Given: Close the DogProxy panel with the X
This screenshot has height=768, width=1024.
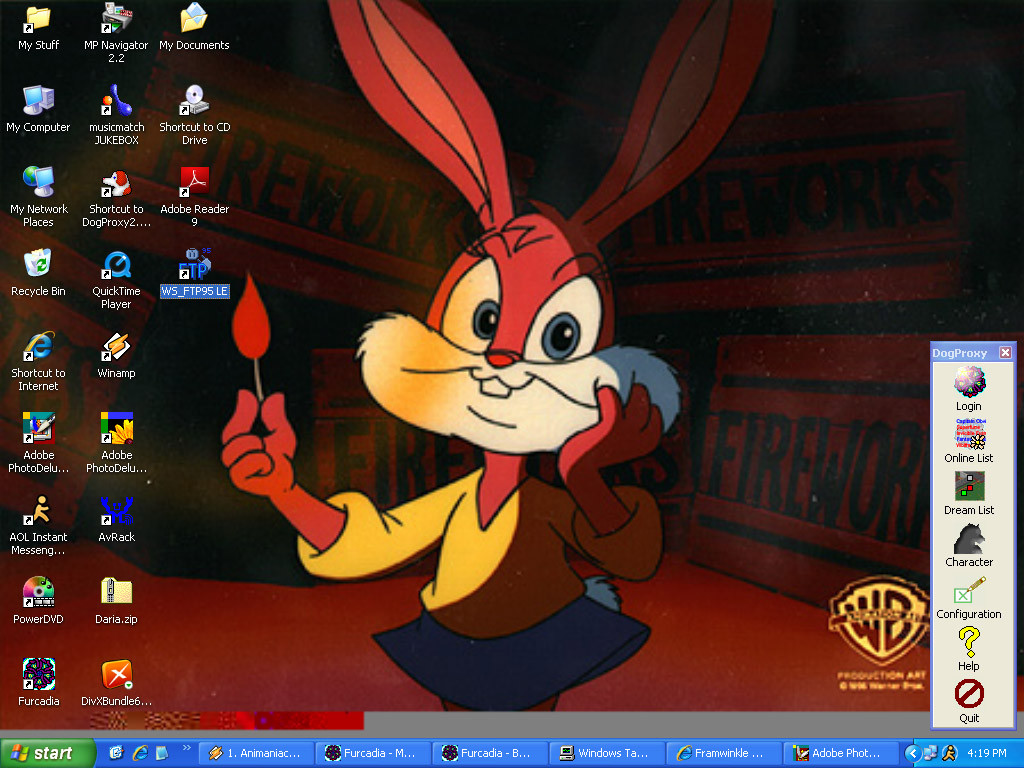Looking at the screenshot, I should point(1005,353).
